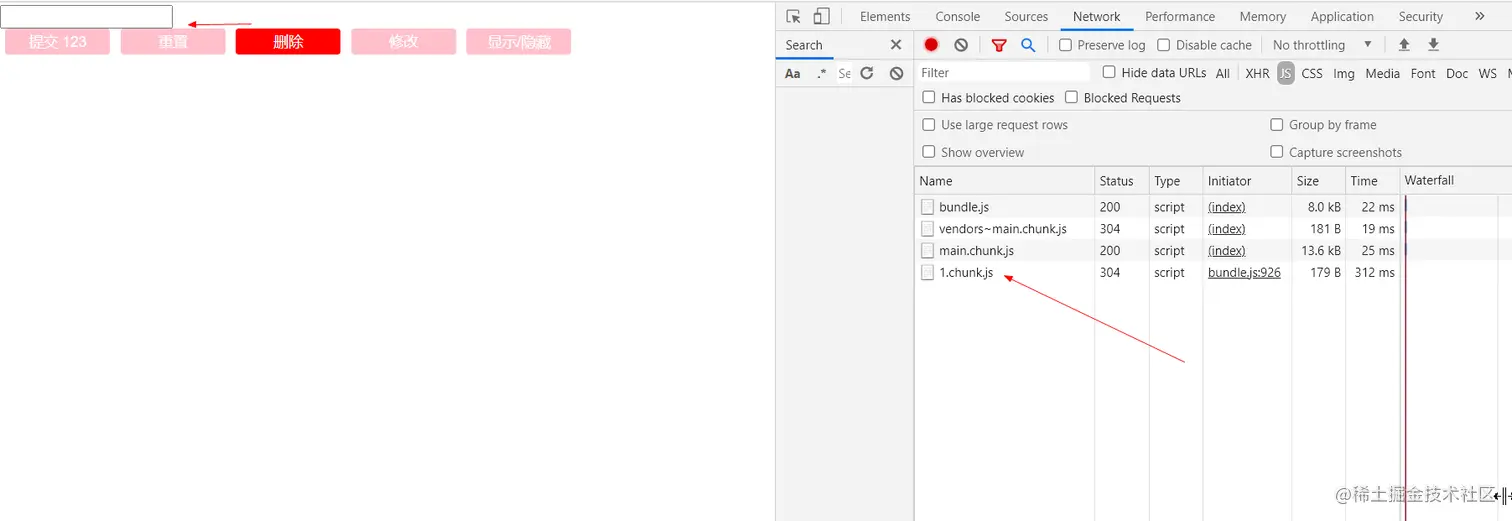Click the red record network log button
Screen dimensions: 1512x521
[931, 45]
